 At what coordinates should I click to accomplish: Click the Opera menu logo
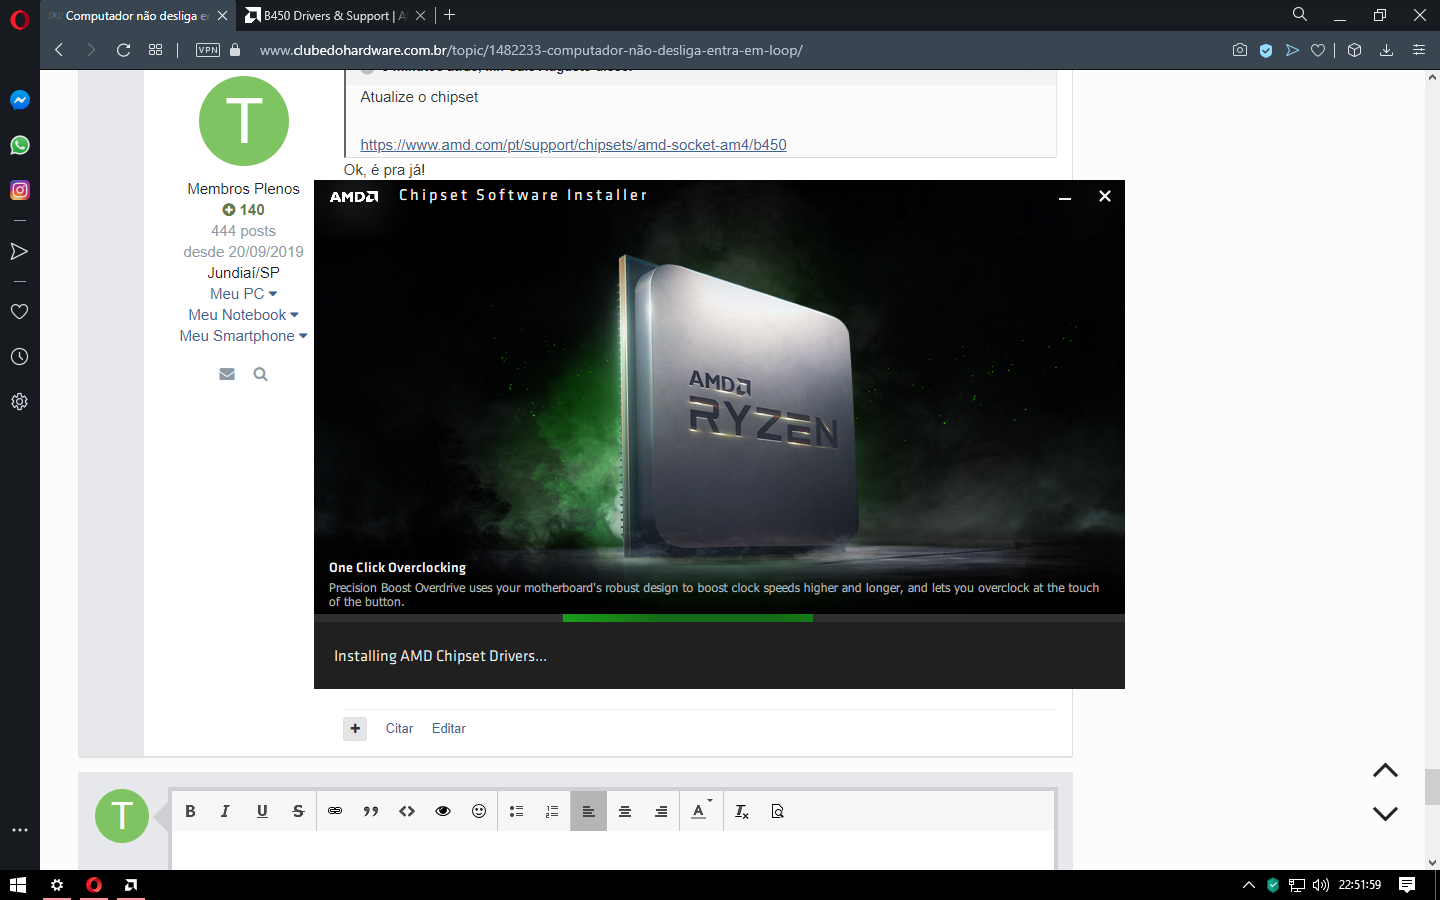(19, 19)
